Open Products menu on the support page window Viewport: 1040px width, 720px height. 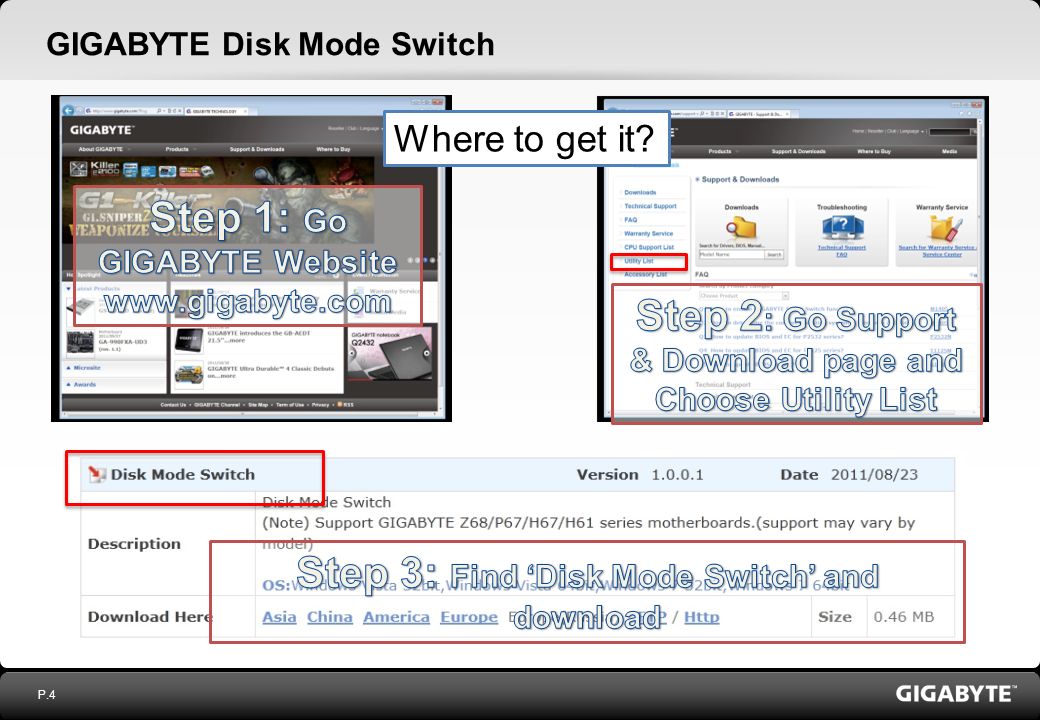click(720, 151)
